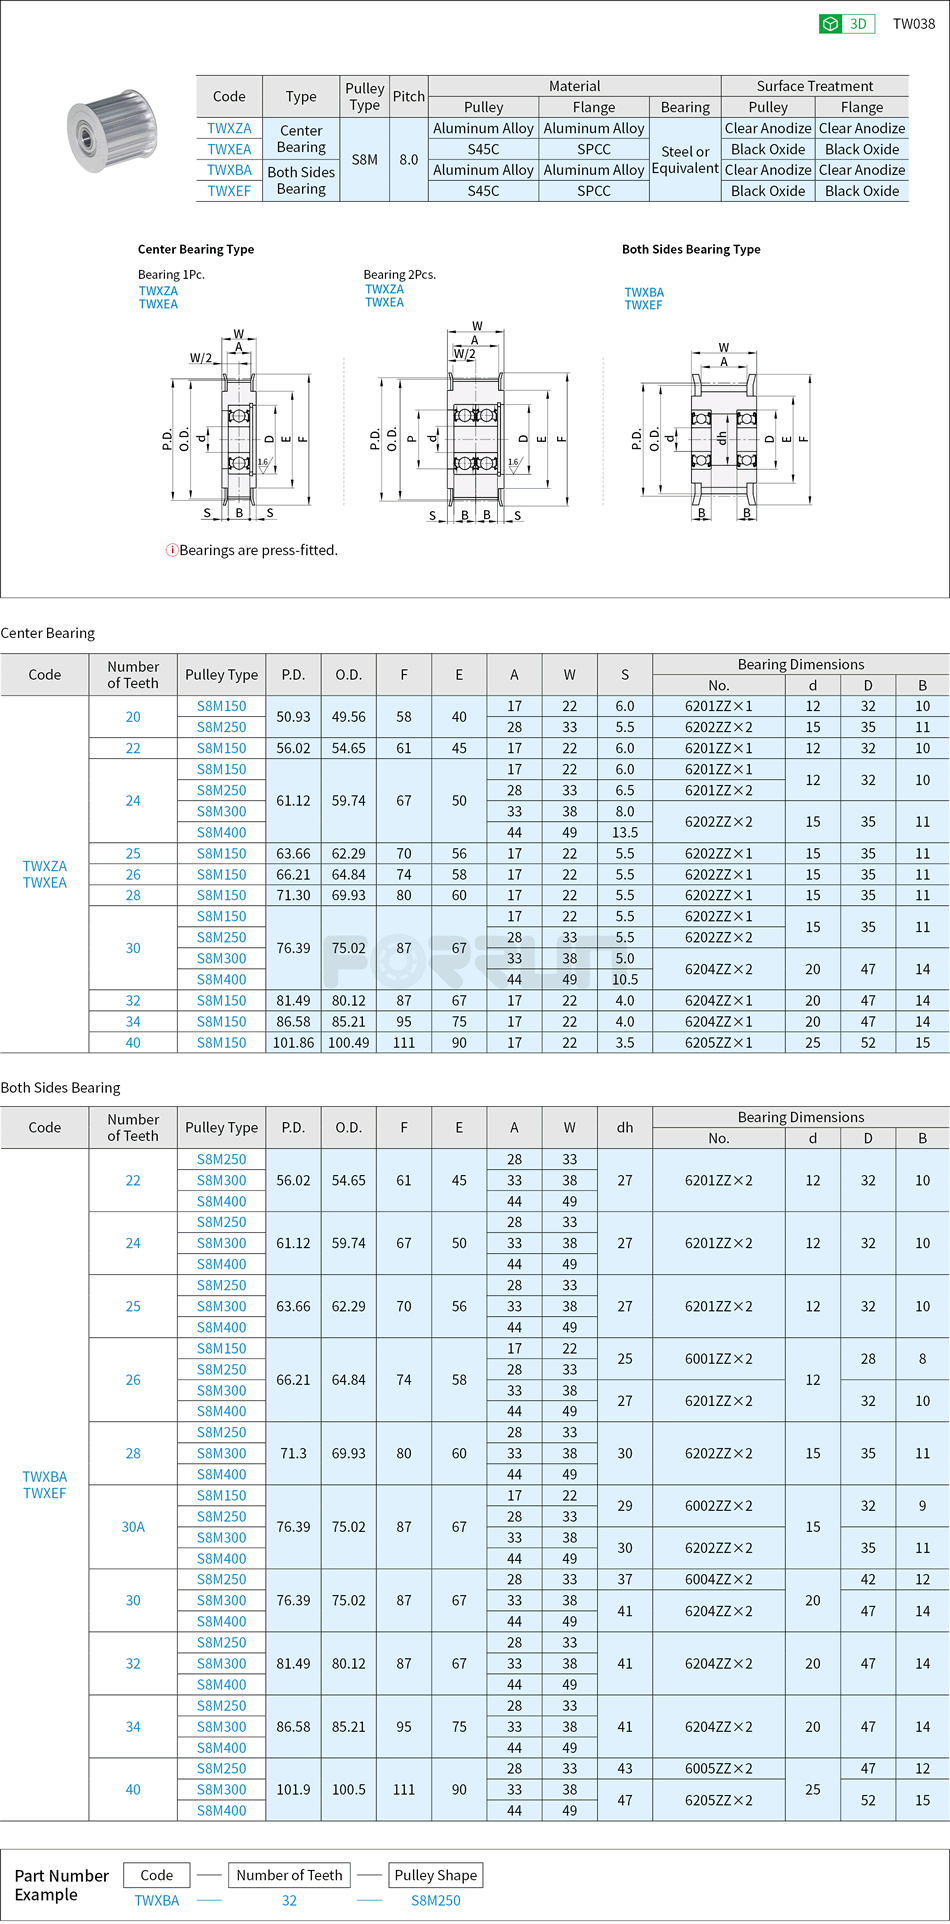Click the Bearing 2Pcs. center bearing diagram
The image size is (950, 1924).
pos(470,423)
